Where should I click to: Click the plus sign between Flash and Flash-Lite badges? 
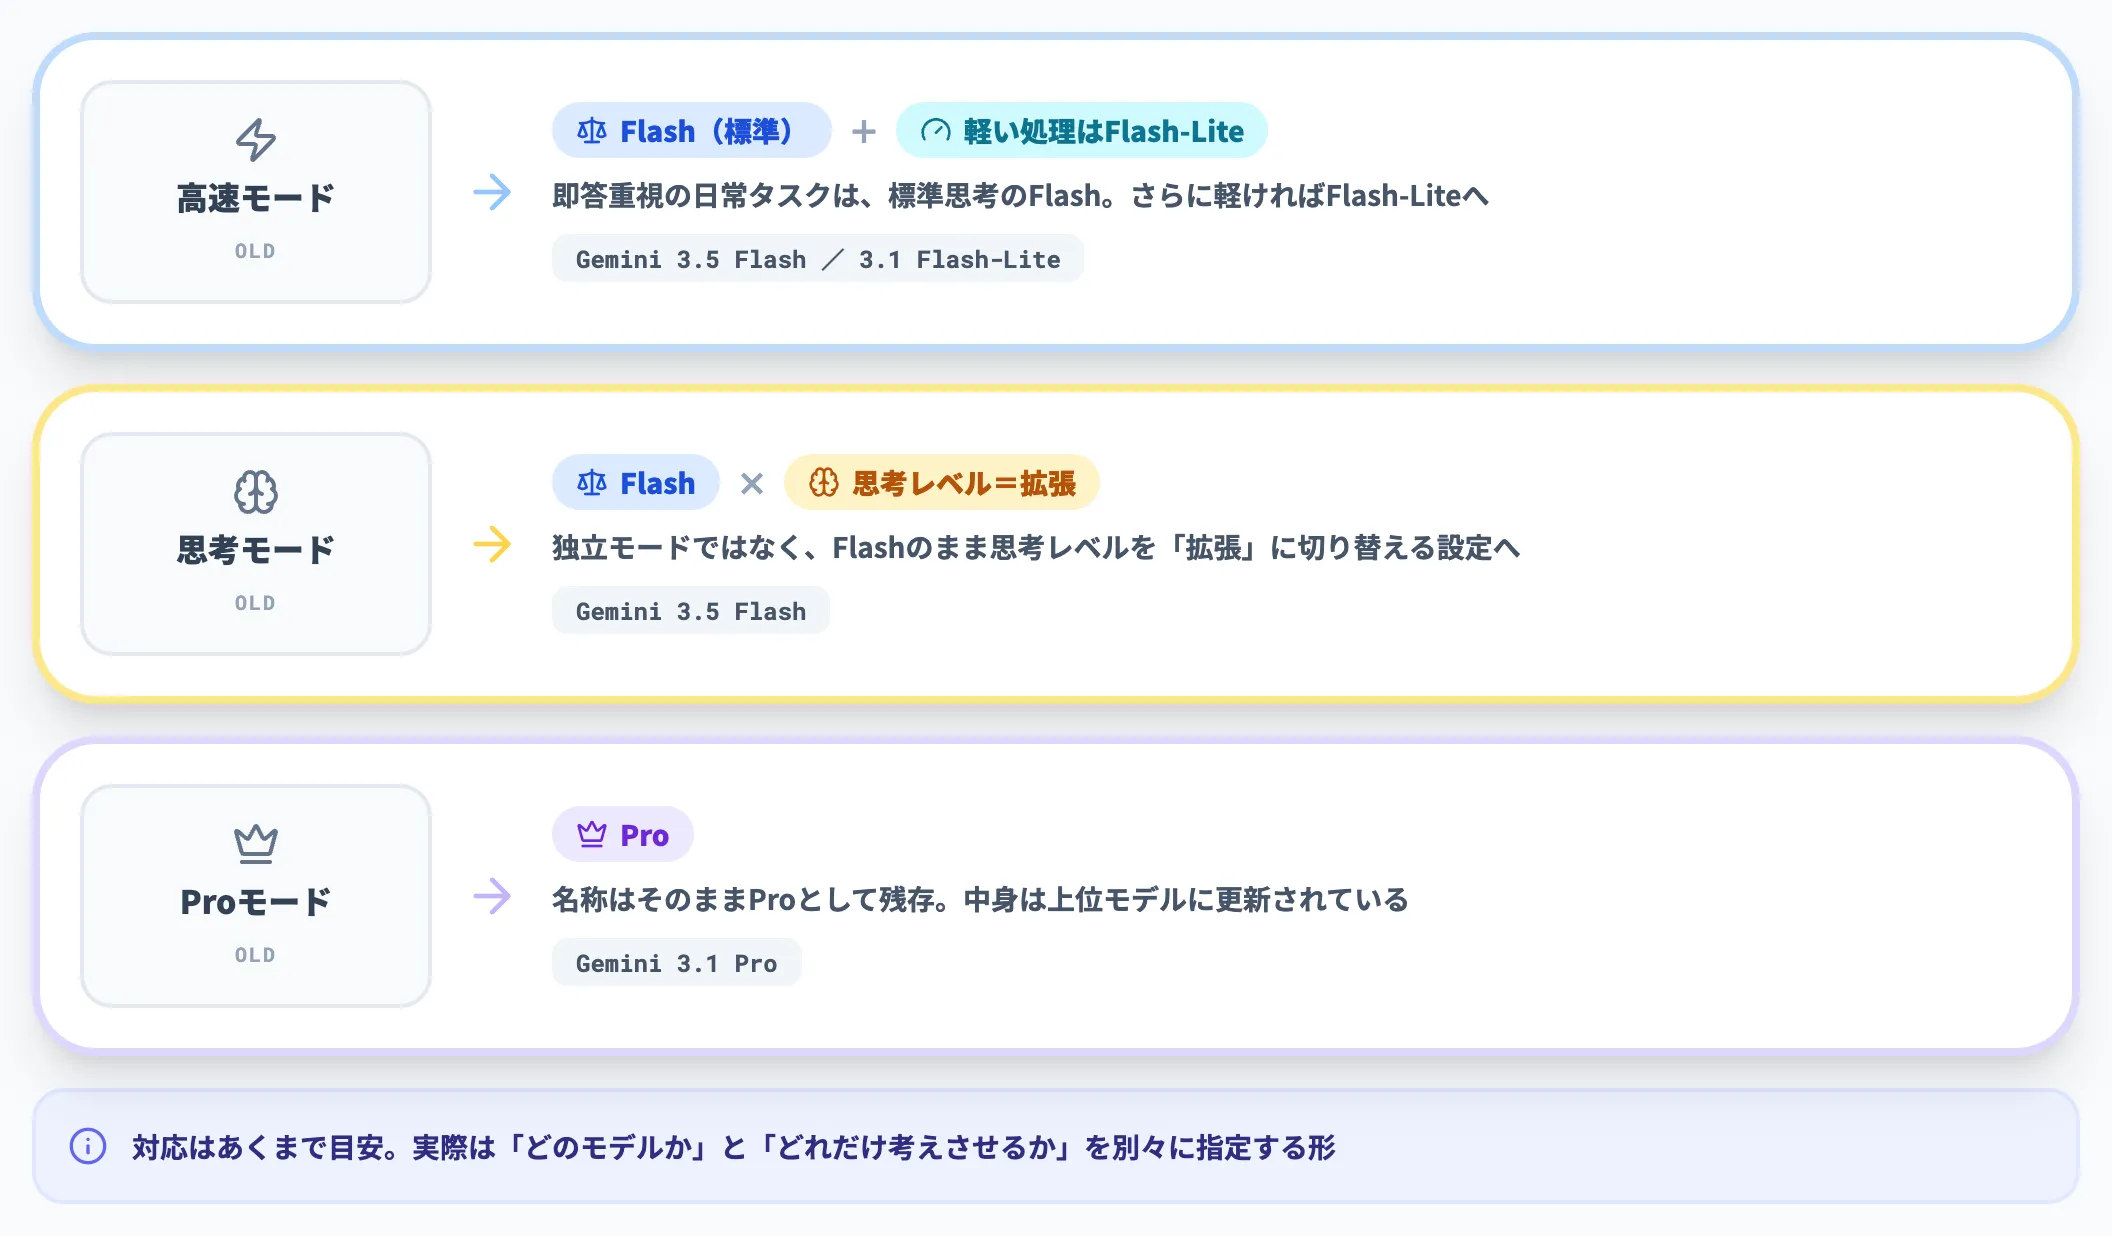(x=864, y=131)
